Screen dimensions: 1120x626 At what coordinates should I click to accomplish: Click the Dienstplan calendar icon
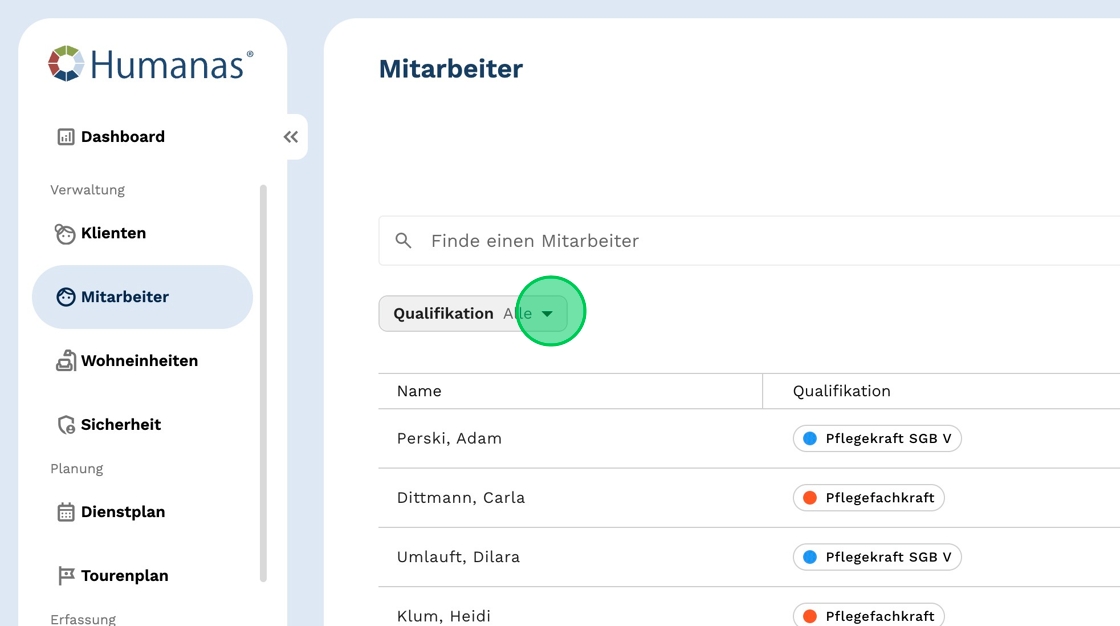66,512
